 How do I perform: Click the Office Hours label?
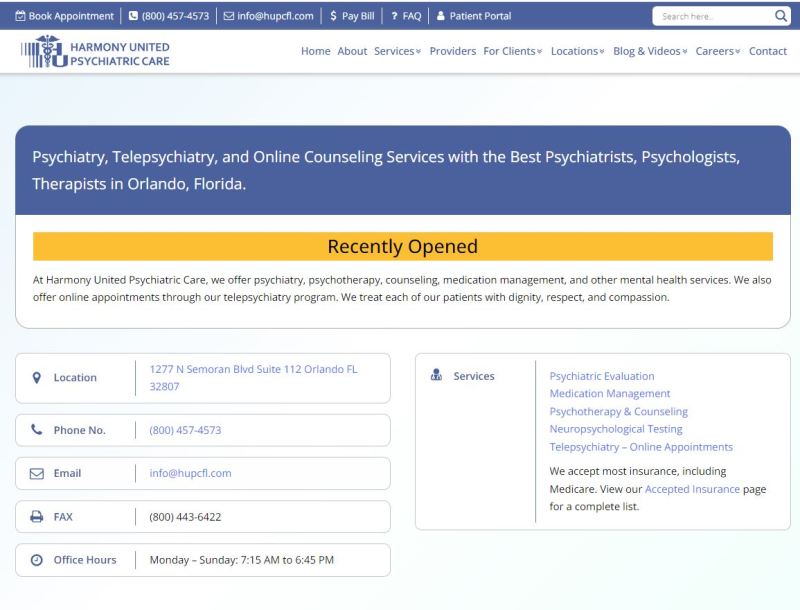(85, 560)
